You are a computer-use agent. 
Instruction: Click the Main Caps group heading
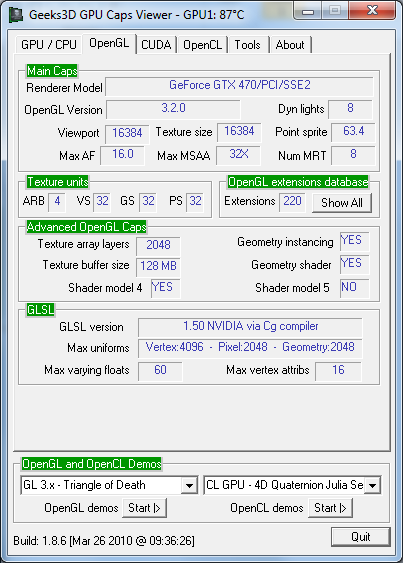coord(52,71)
